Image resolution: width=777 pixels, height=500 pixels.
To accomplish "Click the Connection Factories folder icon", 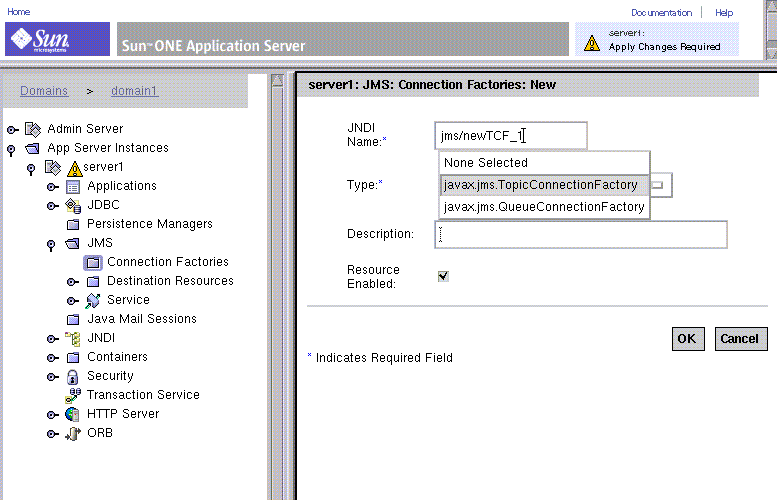I will [x=93, y=263].
